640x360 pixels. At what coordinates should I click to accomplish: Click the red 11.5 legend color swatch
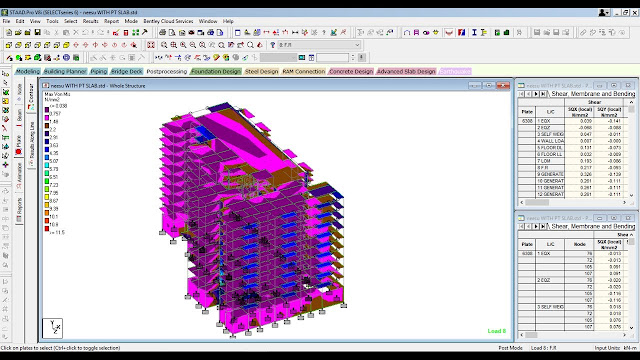[47, 229]
